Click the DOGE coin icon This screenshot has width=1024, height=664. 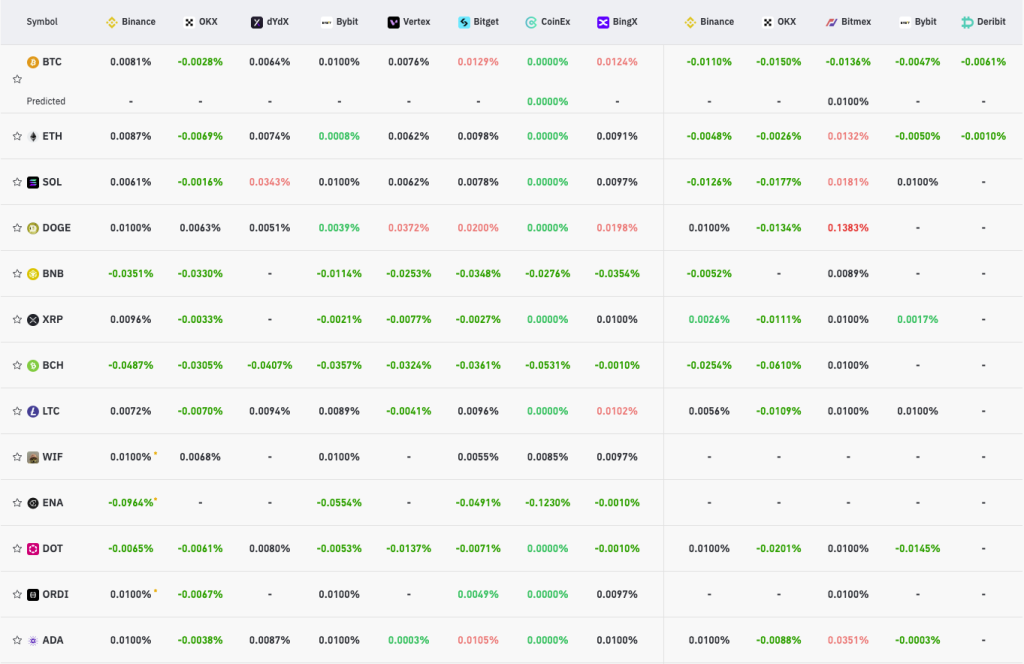(x=33, y=228)
